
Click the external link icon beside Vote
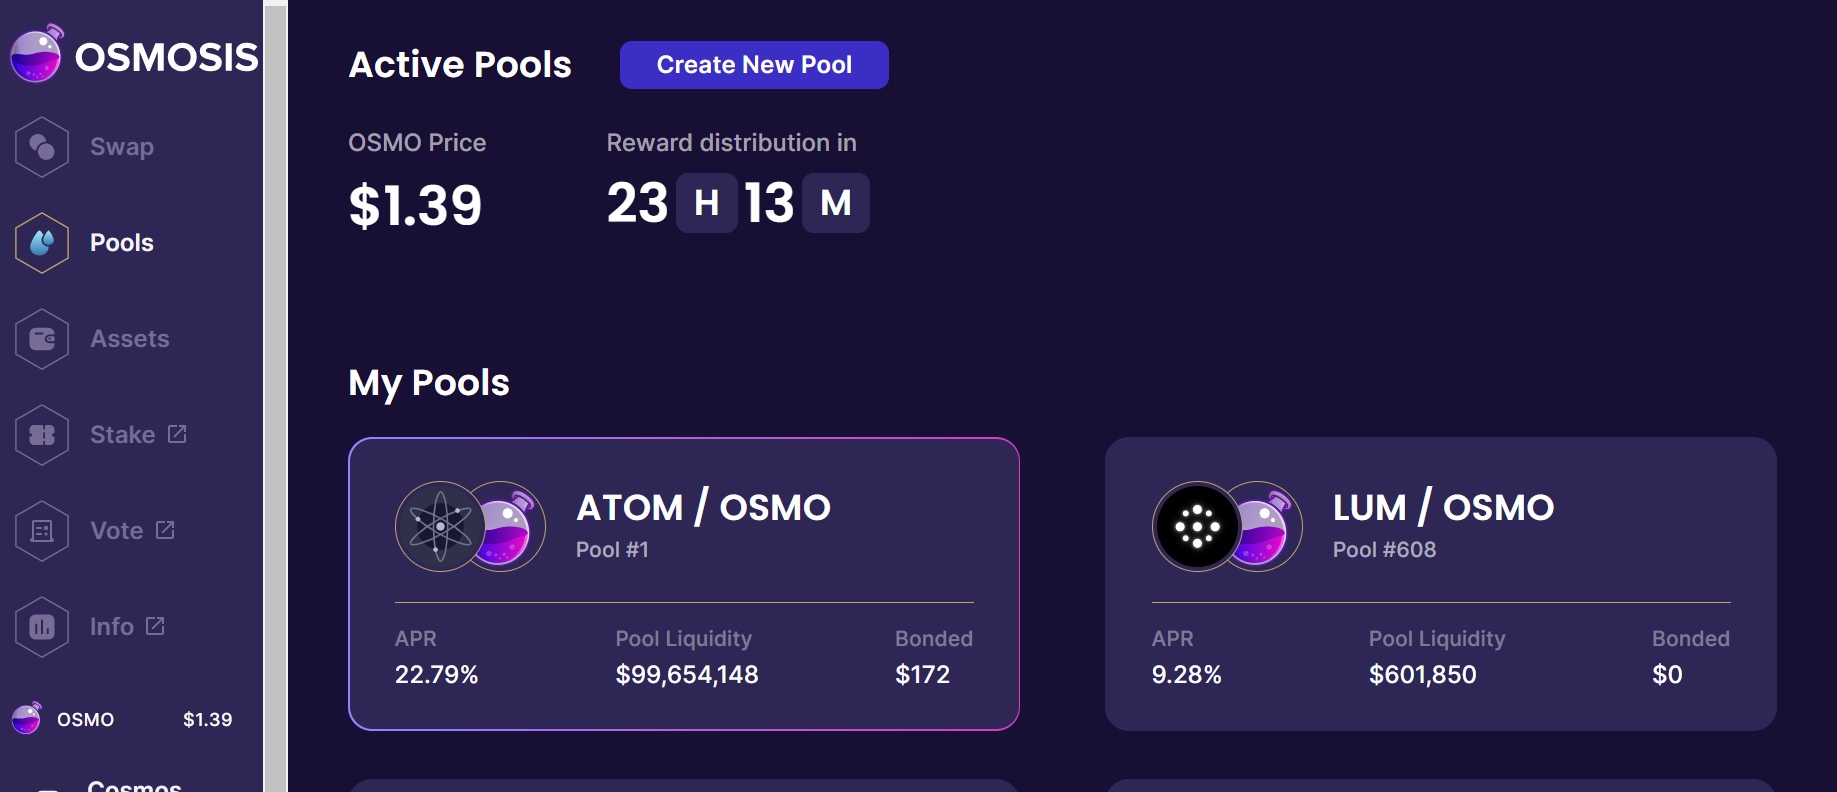[x=165, y=530]
